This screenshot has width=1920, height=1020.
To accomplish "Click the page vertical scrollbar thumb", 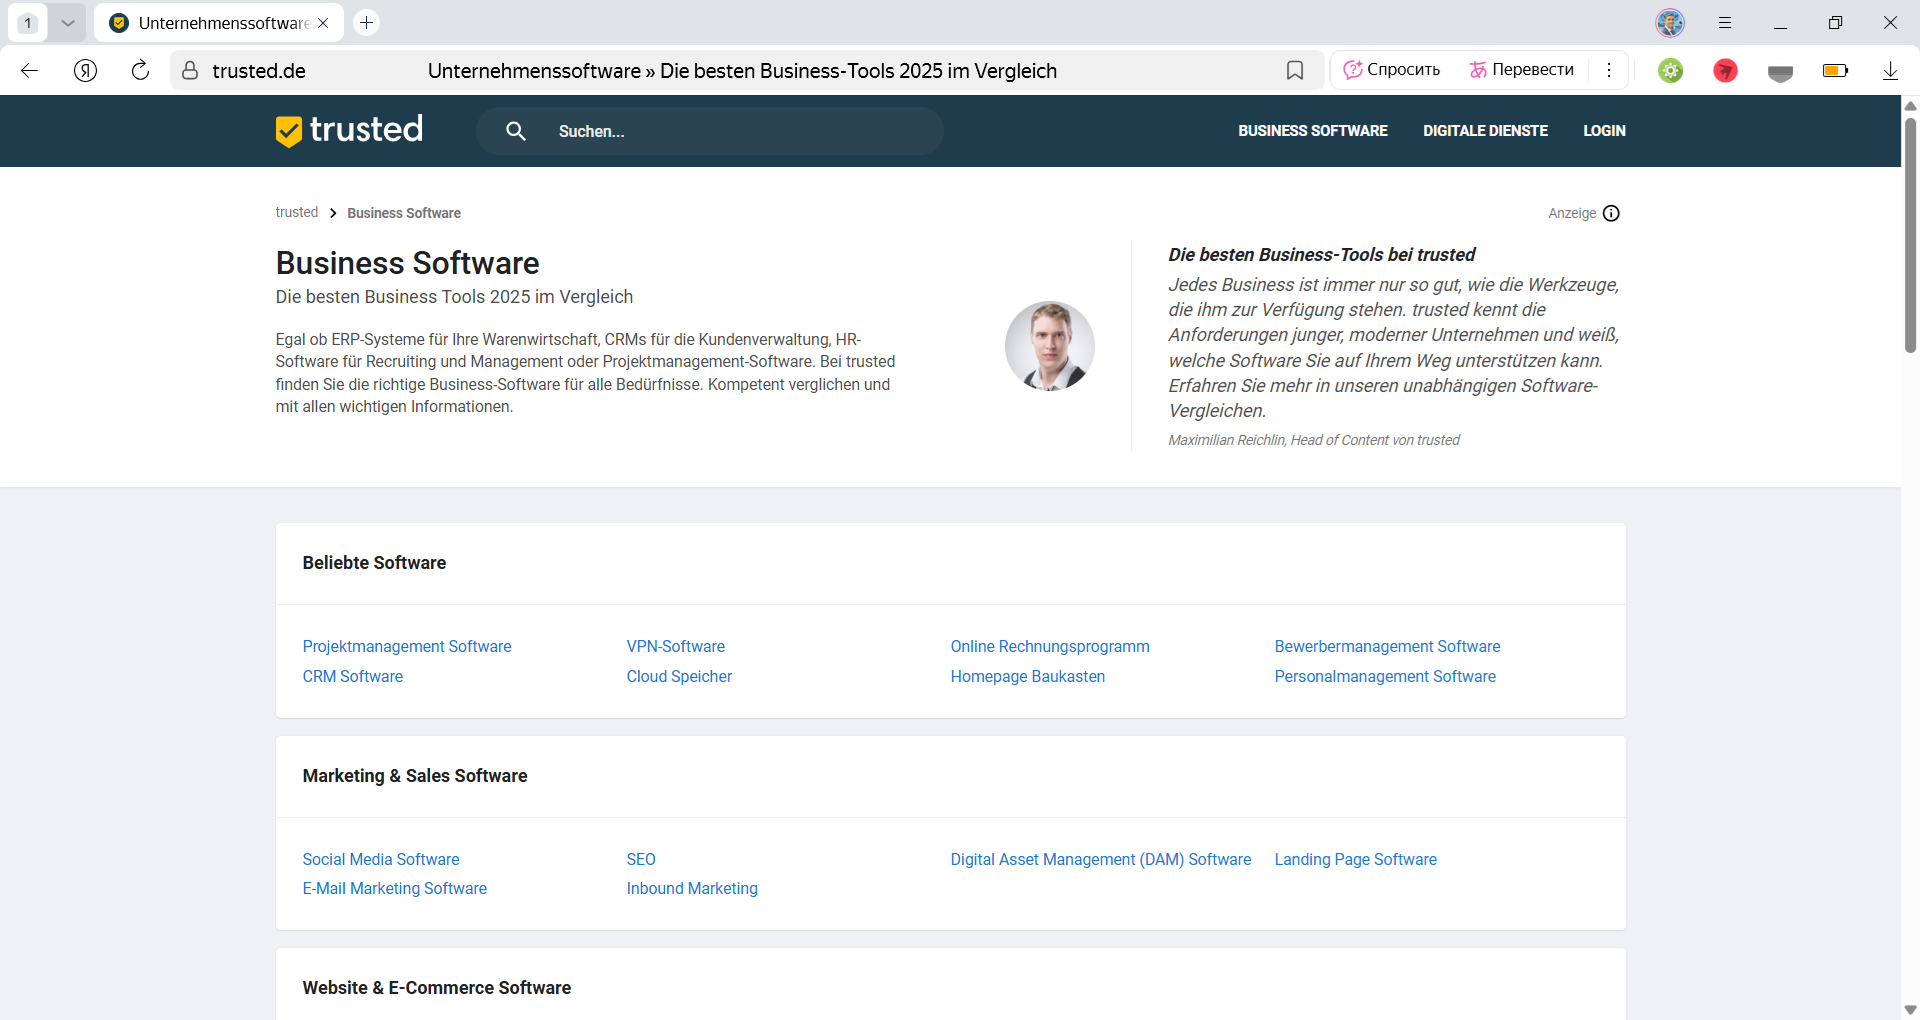I will click(x=1910, y=235).
